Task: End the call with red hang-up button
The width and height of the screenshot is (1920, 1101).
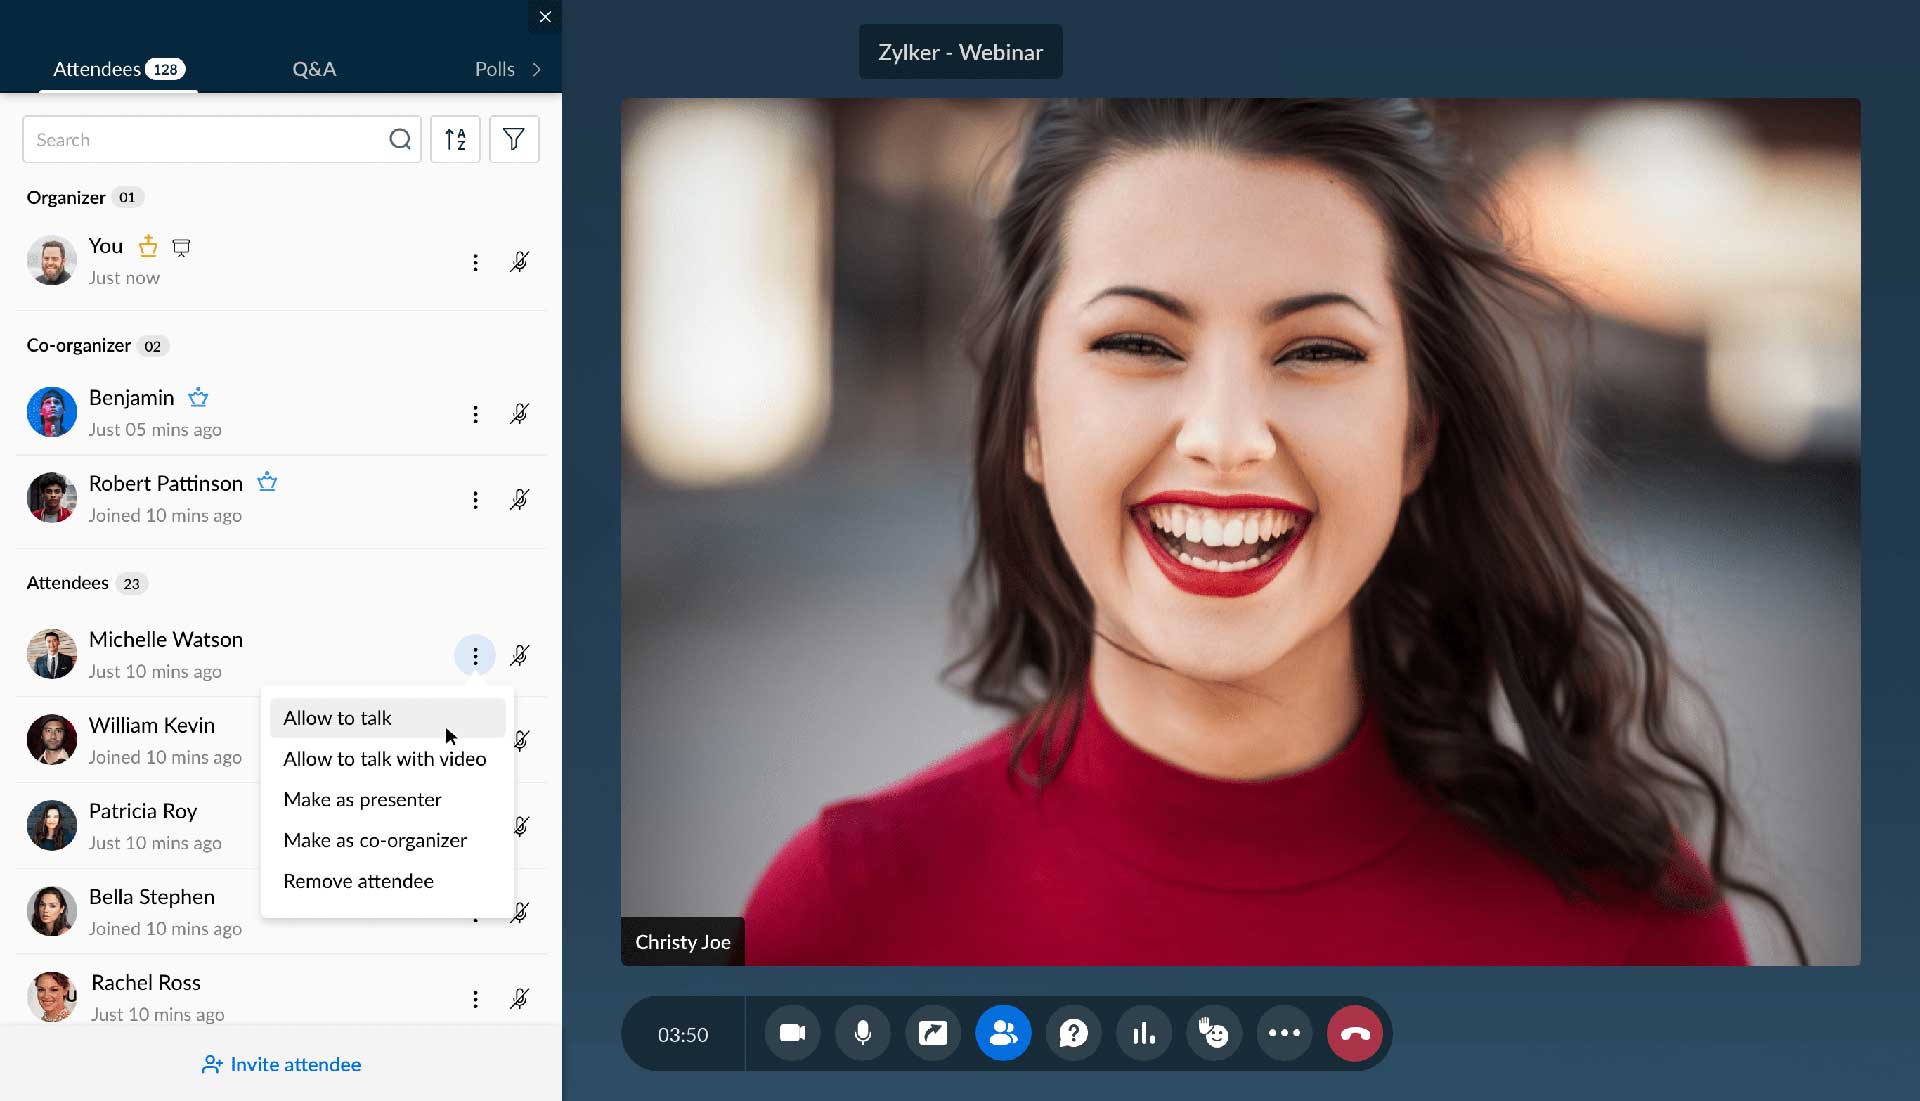Action: 1355,1033
